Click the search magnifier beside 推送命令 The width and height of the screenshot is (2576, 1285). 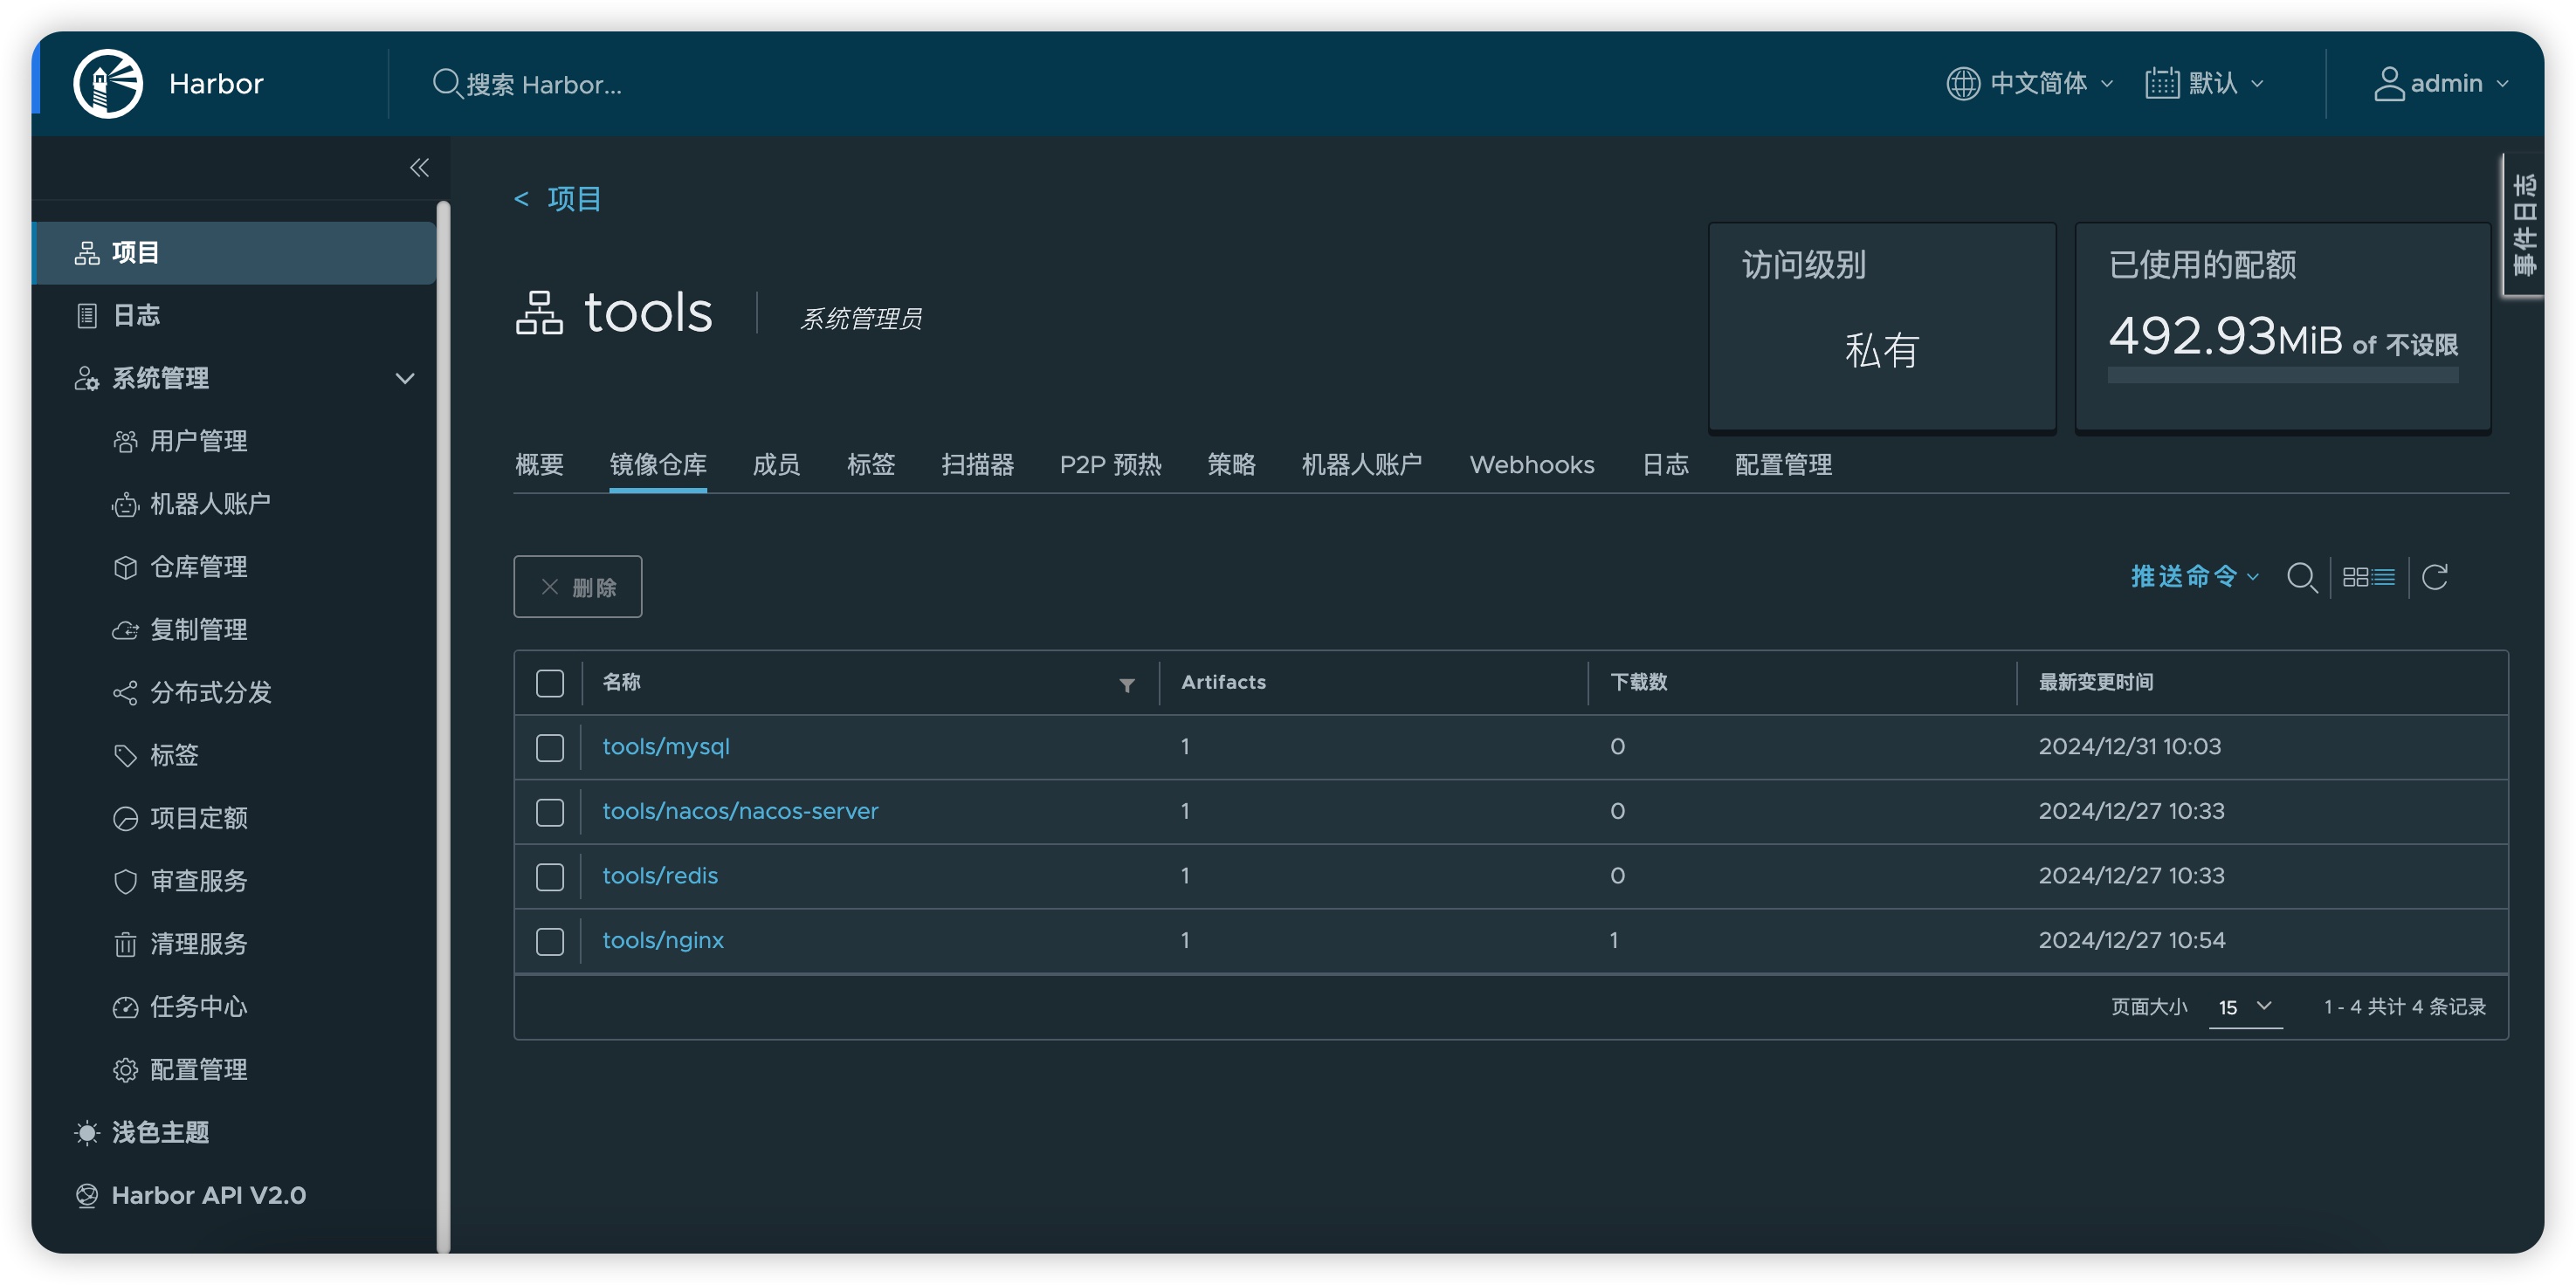point(2301,577)
